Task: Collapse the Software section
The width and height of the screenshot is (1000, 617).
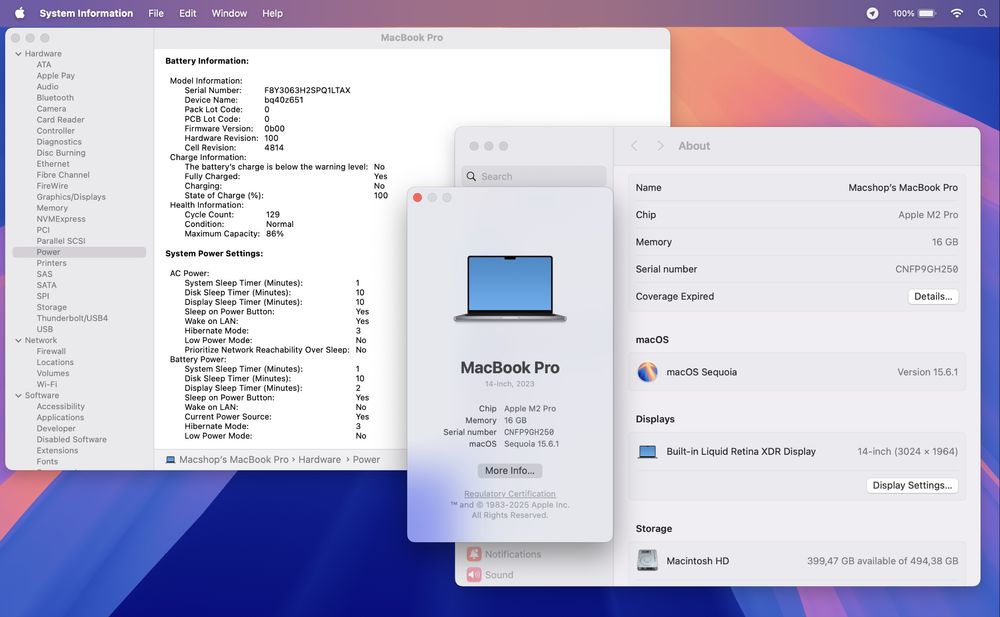Action: click(18, 396)
